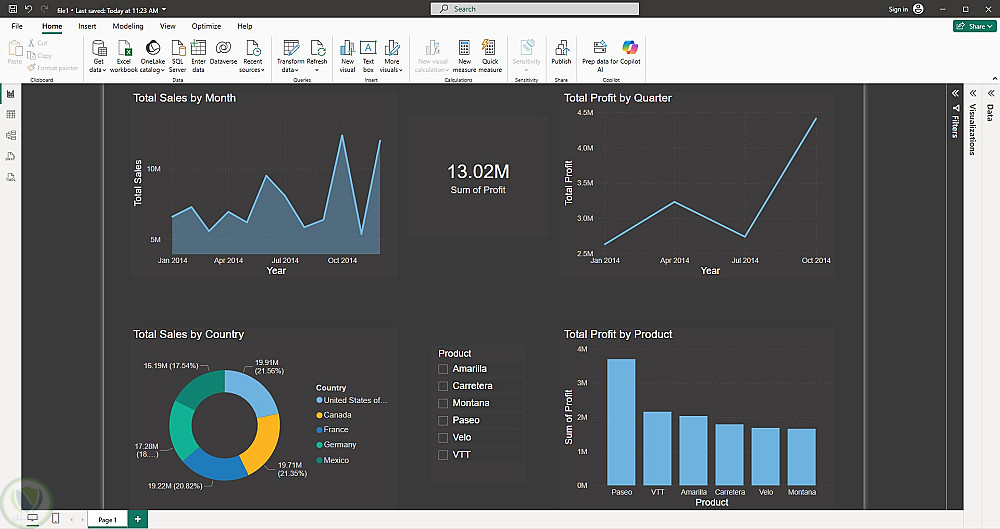Switch to mobile layout at bottom
The image size is (1000, 529).
(55, 518)
